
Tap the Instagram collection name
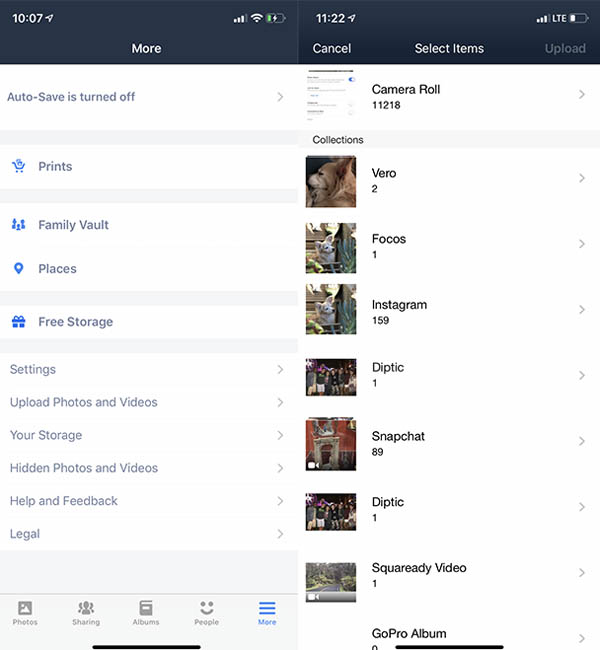(x=399, y=305)
